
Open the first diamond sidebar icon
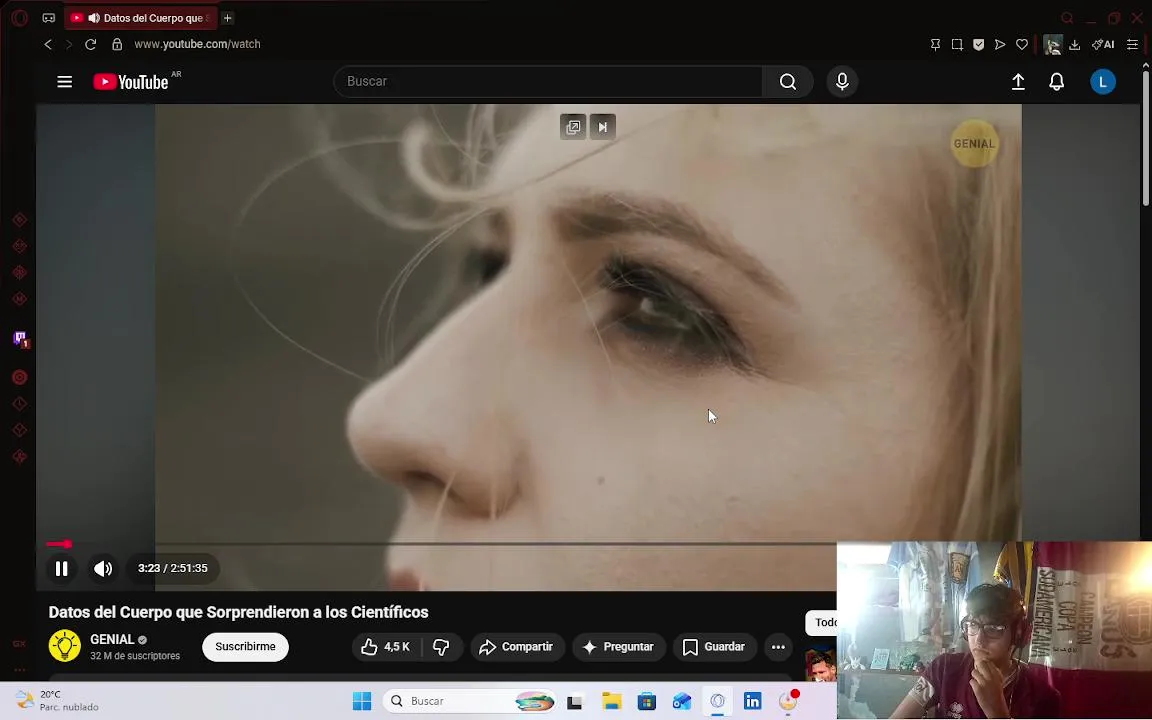pos(20,220)
